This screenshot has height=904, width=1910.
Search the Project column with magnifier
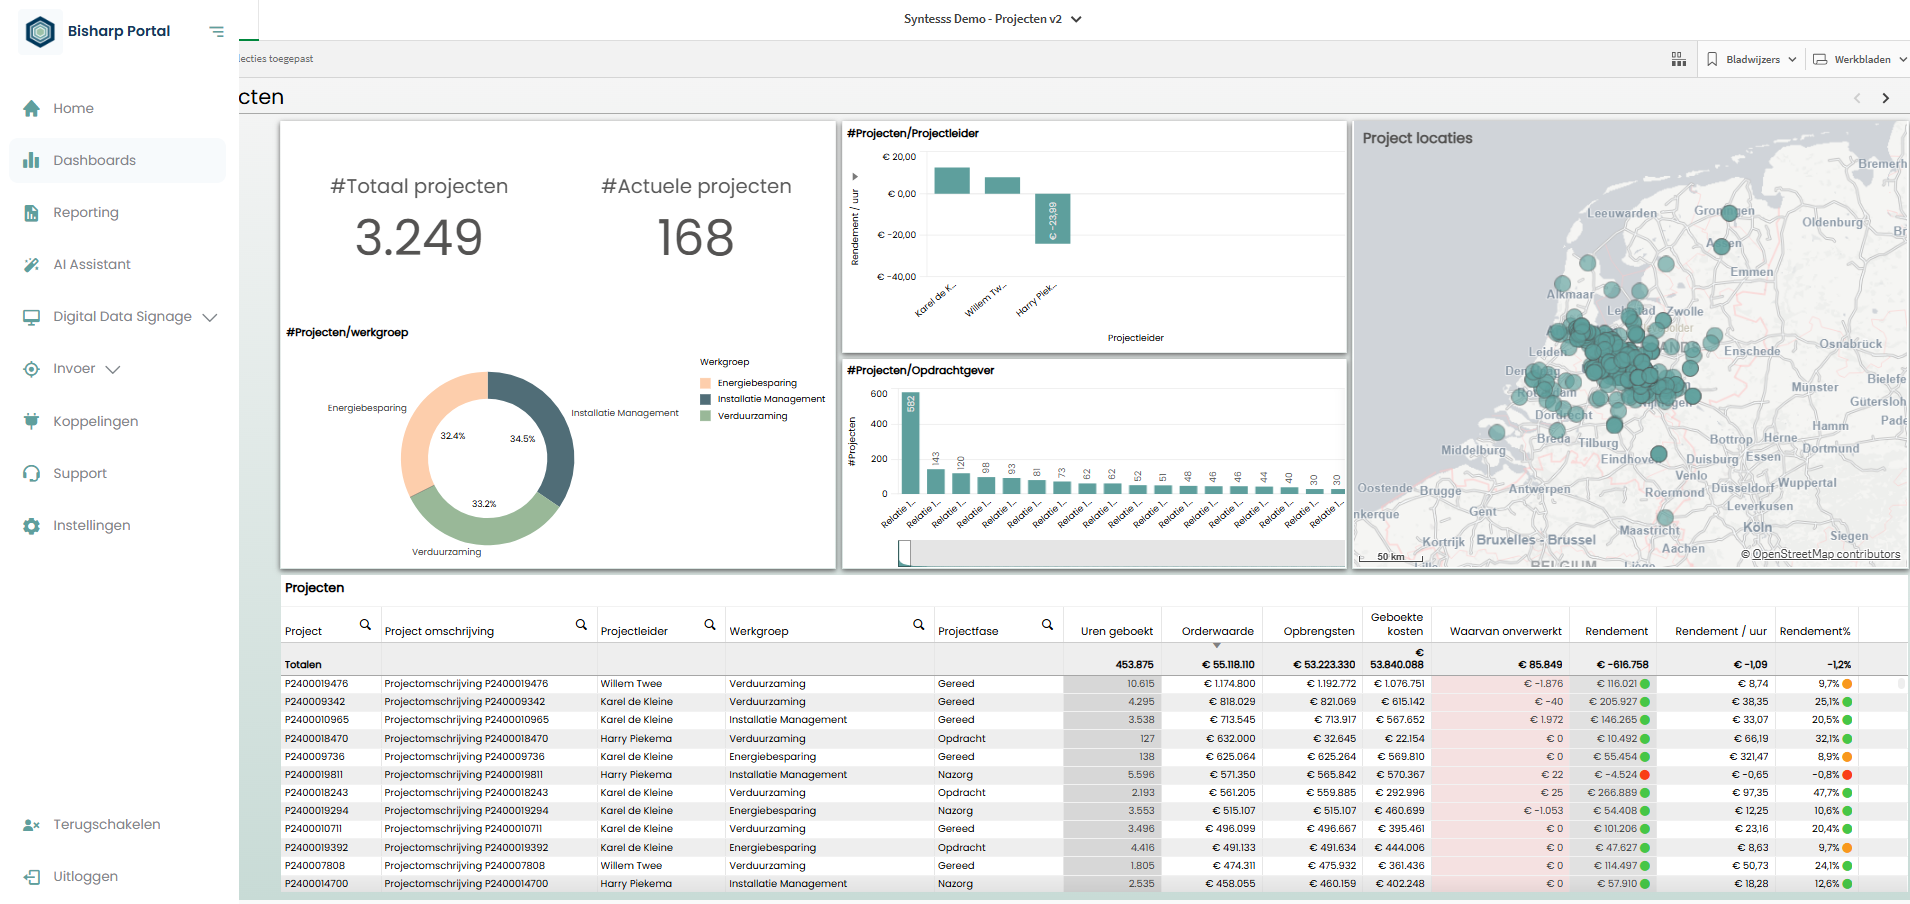click(x=365, y=625)
